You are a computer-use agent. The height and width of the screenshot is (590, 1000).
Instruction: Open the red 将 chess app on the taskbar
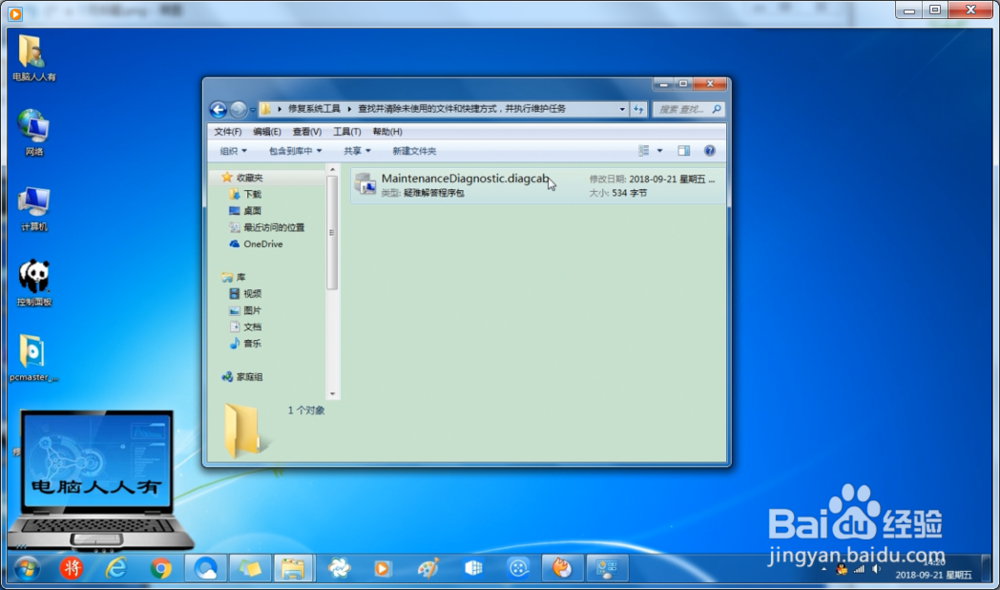coord(71,568)
